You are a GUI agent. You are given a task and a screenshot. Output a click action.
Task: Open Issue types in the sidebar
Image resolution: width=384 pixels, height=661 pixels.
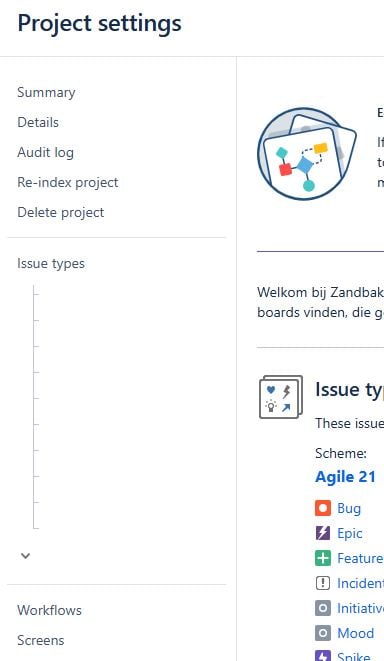point(51,263)
